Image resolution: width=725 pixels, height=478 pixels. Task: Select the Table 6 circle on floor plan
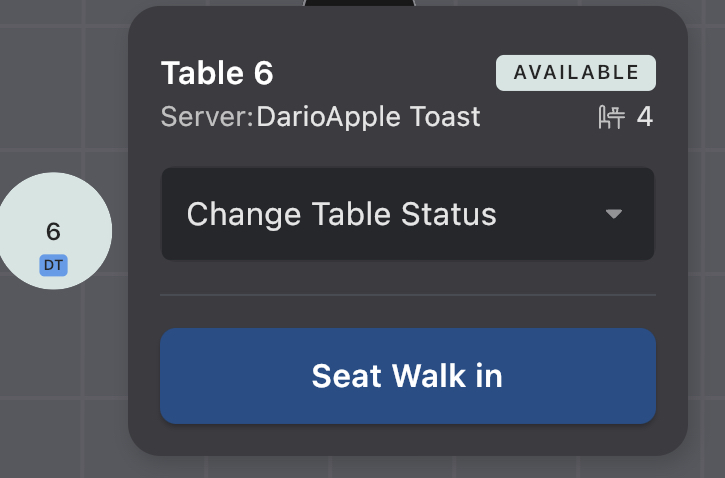54,215
